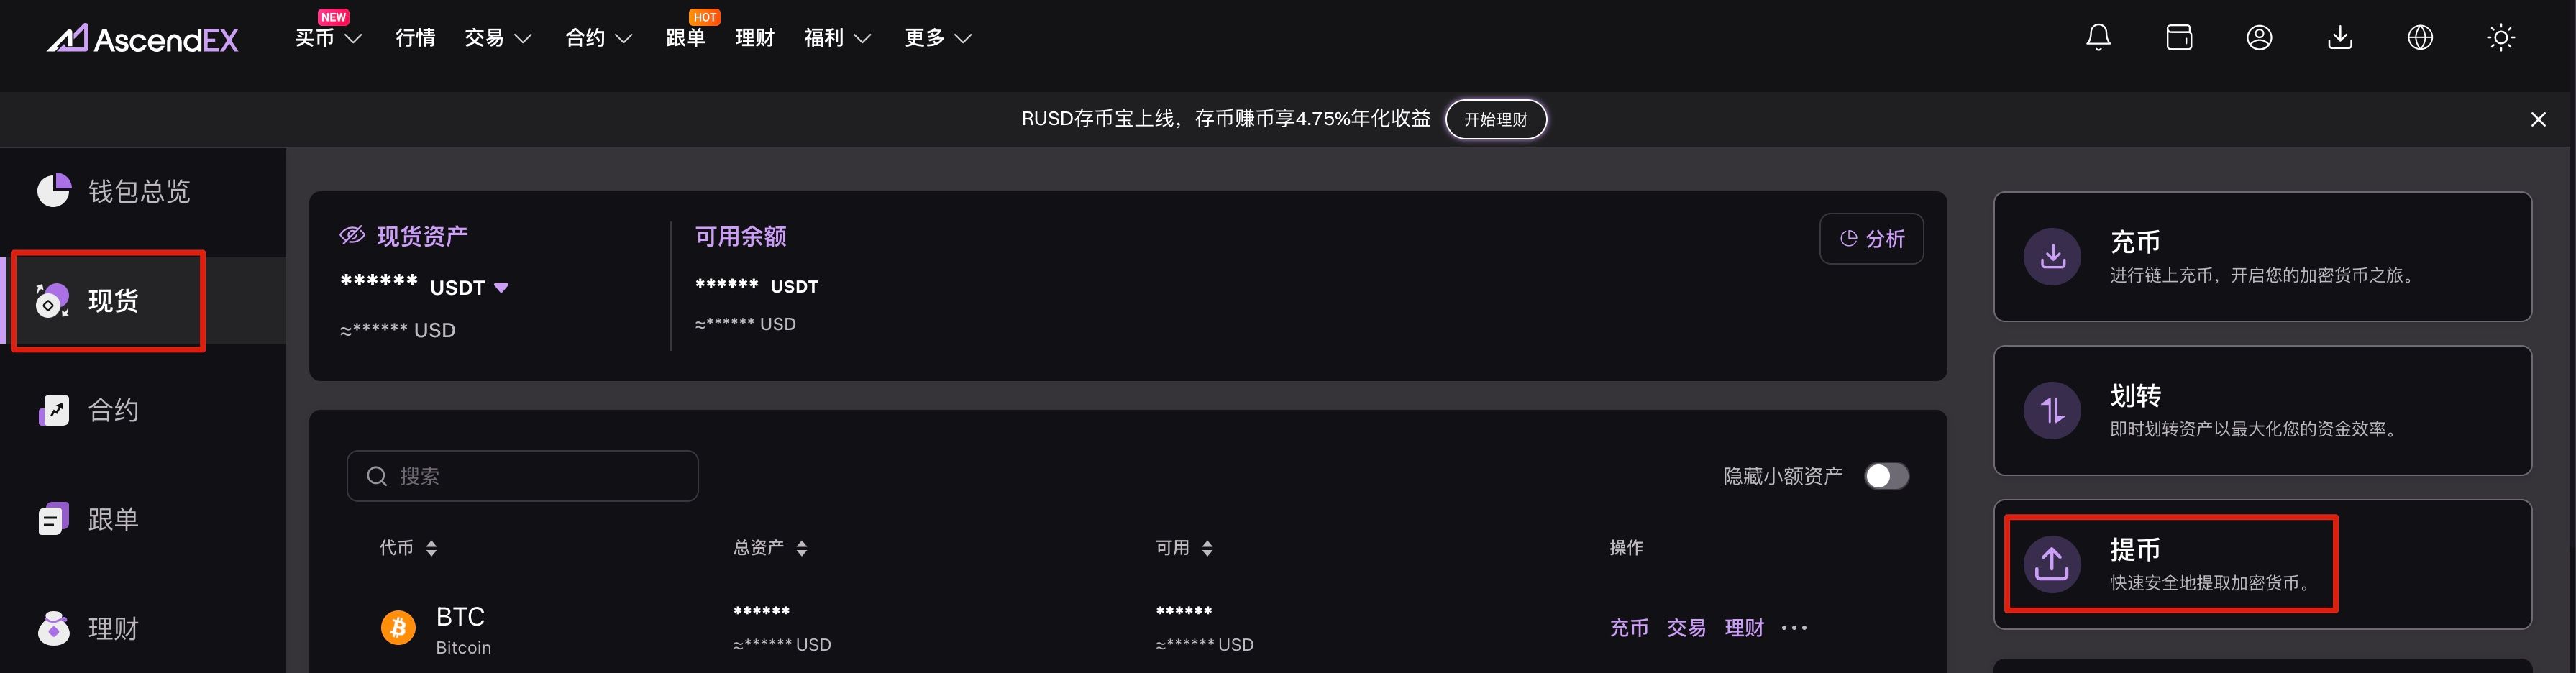Click the 充币 deposit card icon
The width and height of the screenshot is (2576, 673).
pos(2052,257)
